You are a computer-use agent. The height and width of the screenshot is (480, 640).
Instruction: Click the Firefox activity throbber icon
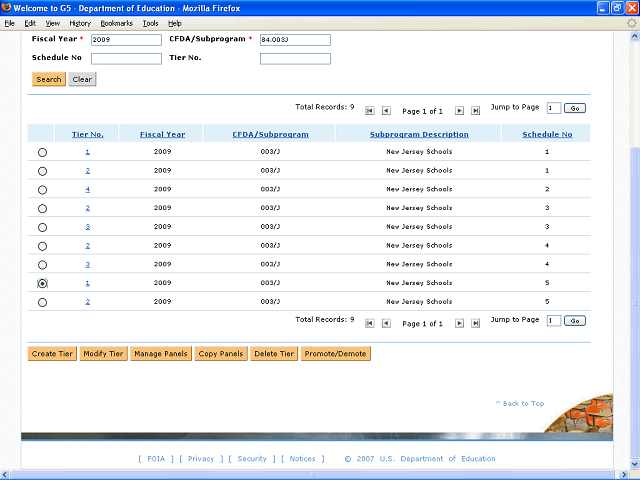coord(631,22)
